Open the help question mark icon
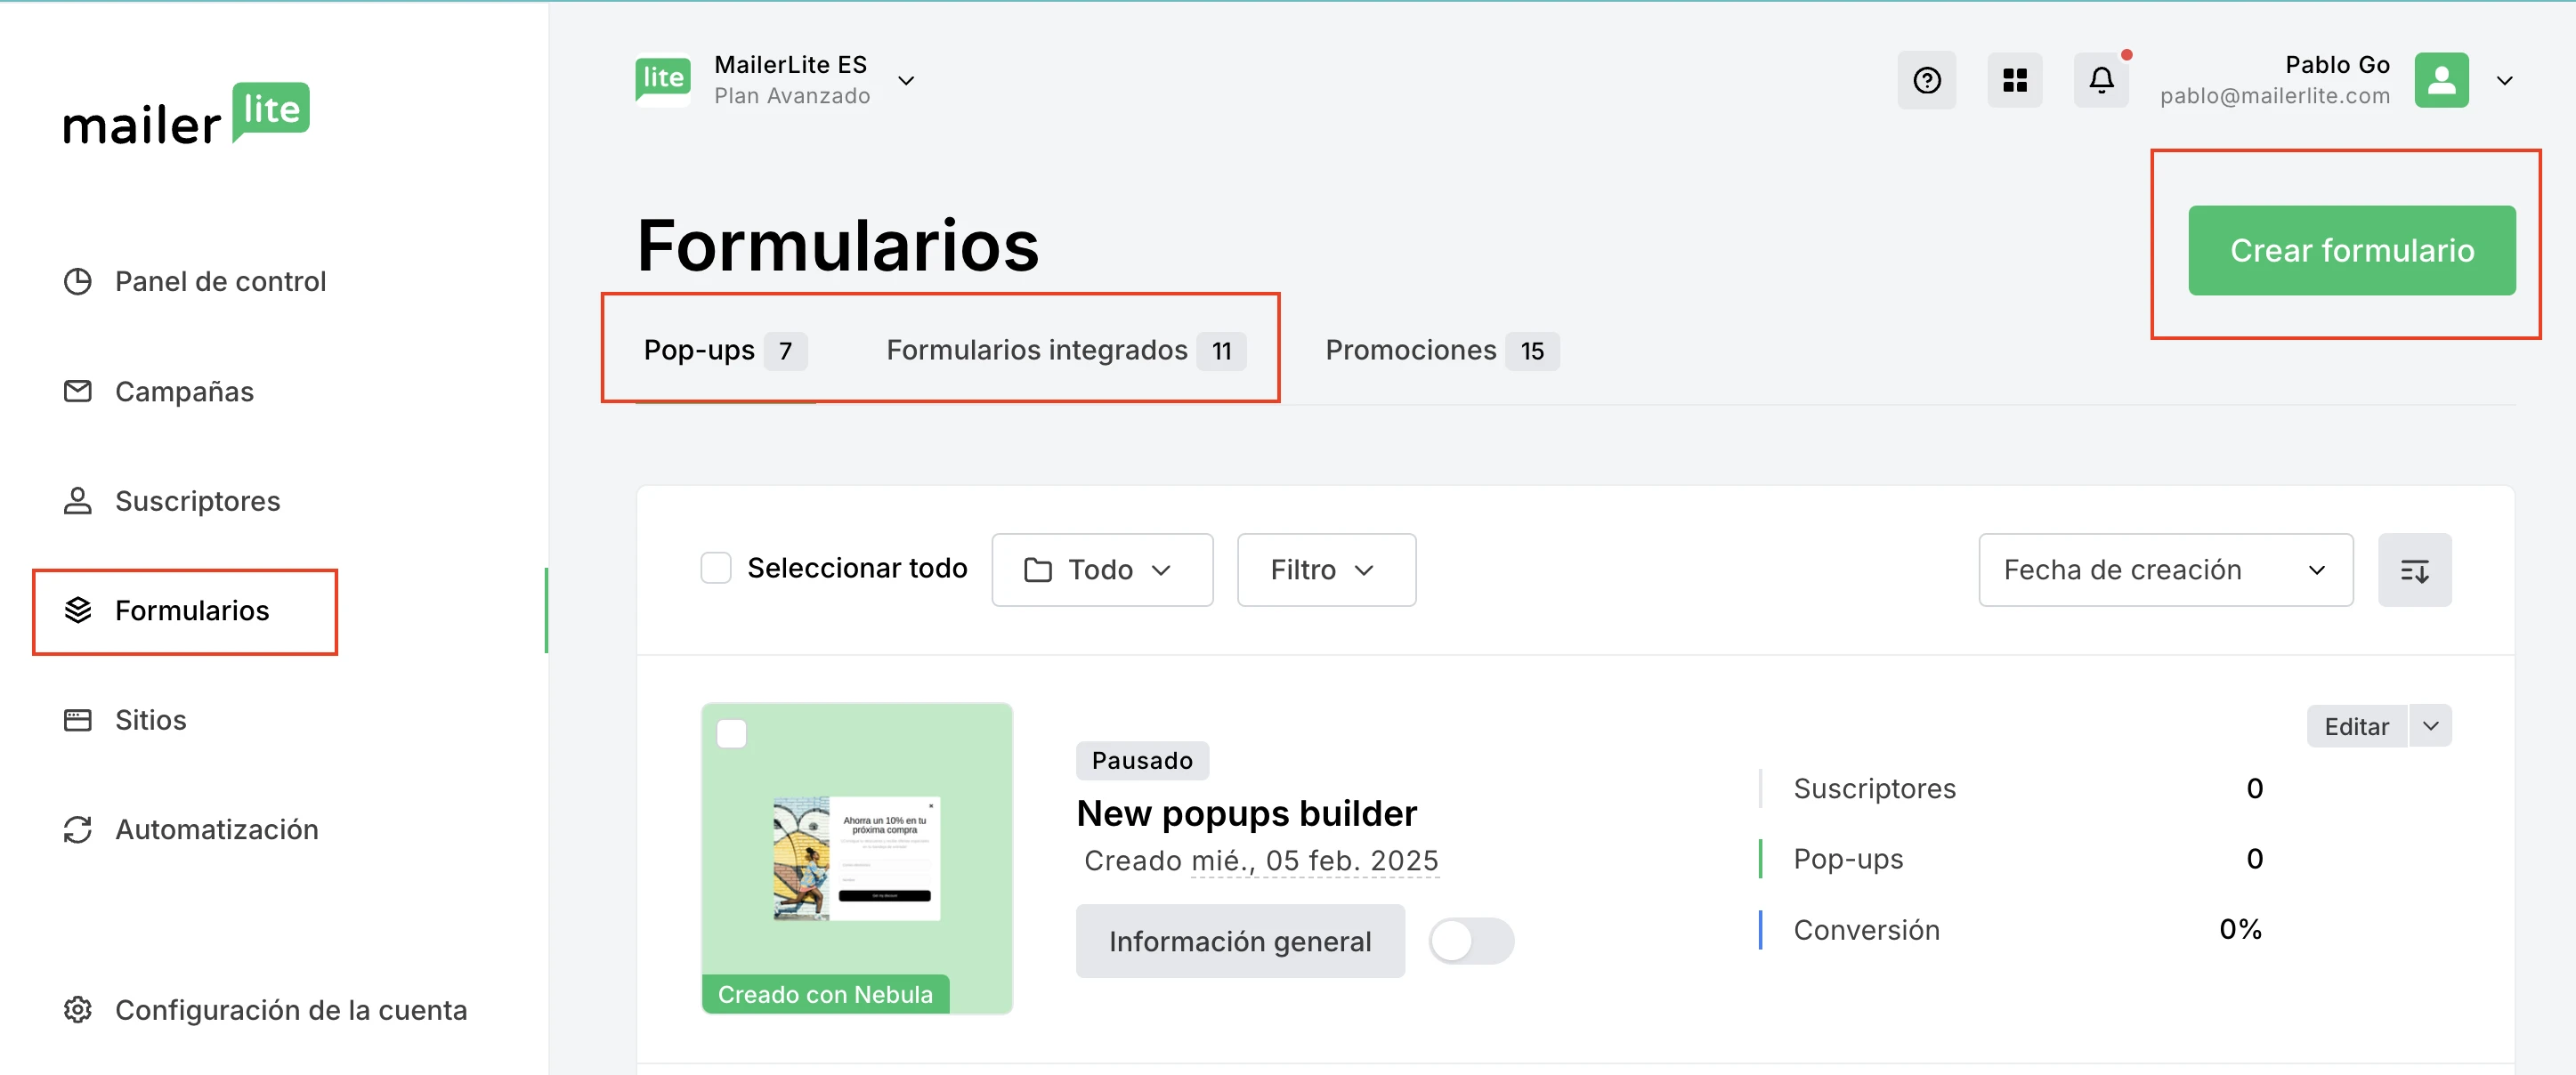Viewport: 2576px width, 1075px height. pyautogui.click(x=1926, y=80)
